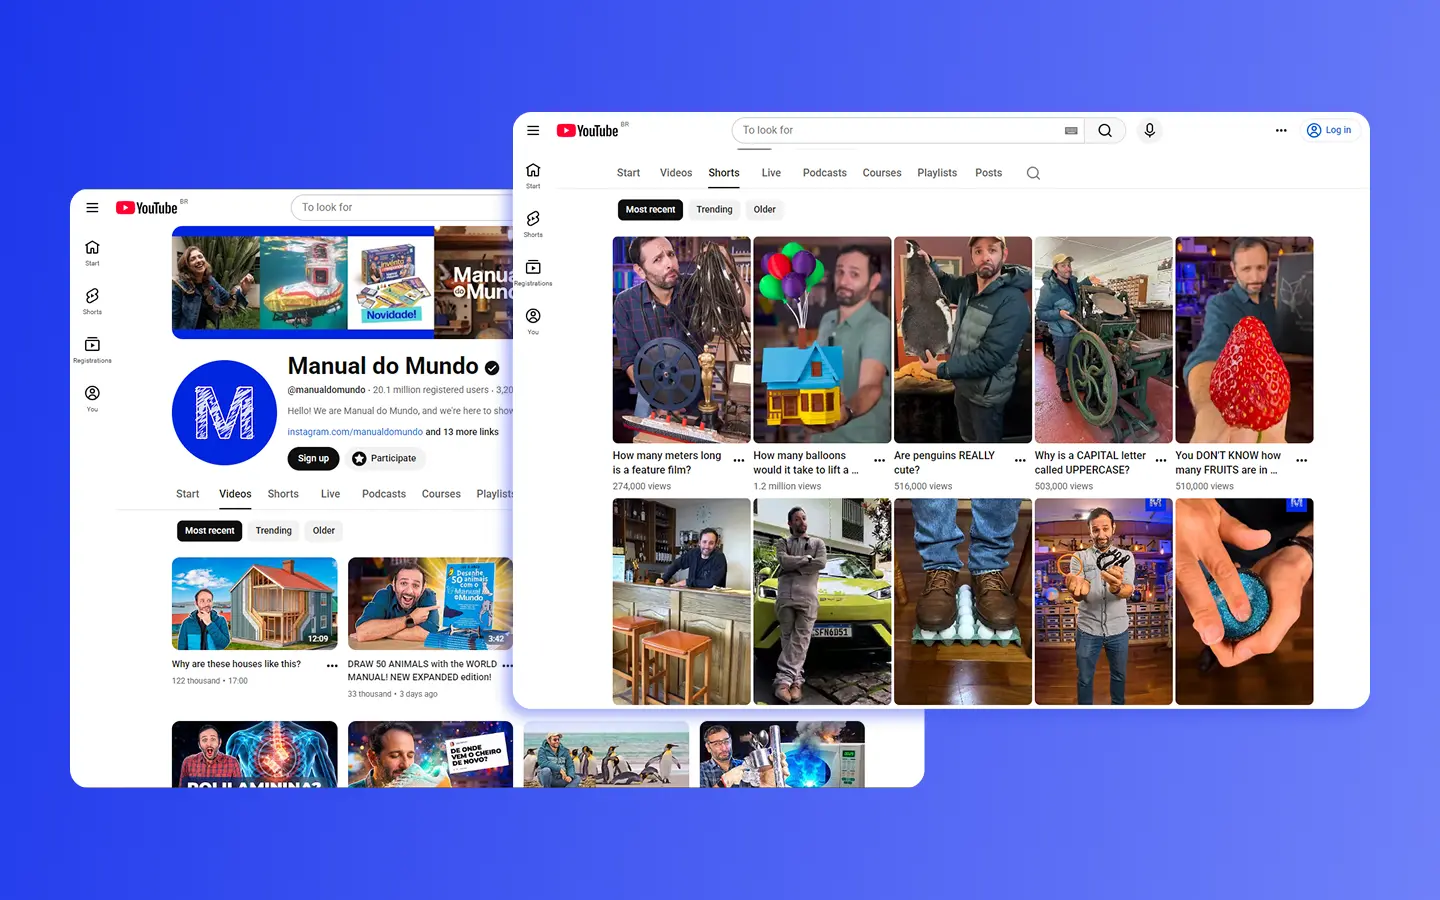The image size is (1440, 900).
Task: Click Trending chip in front window
Action: click(x=714, y=209)
